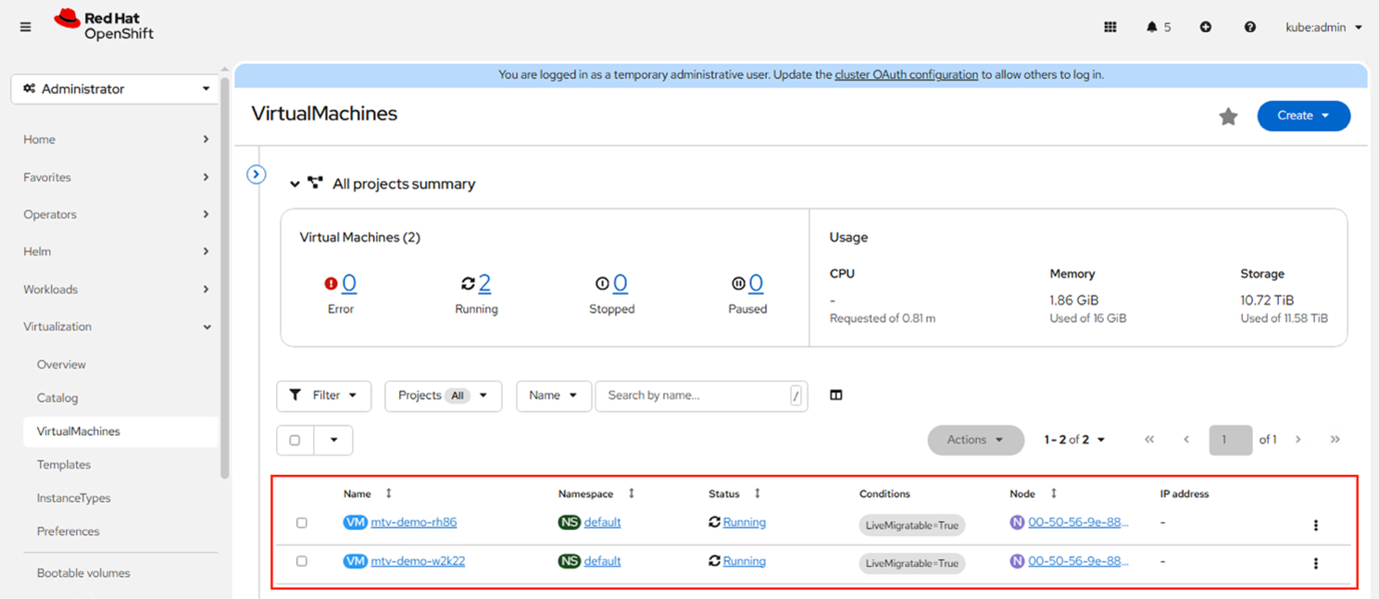Click the Create button
This screenshot has height=599, width=1379.
(1303, 116)
